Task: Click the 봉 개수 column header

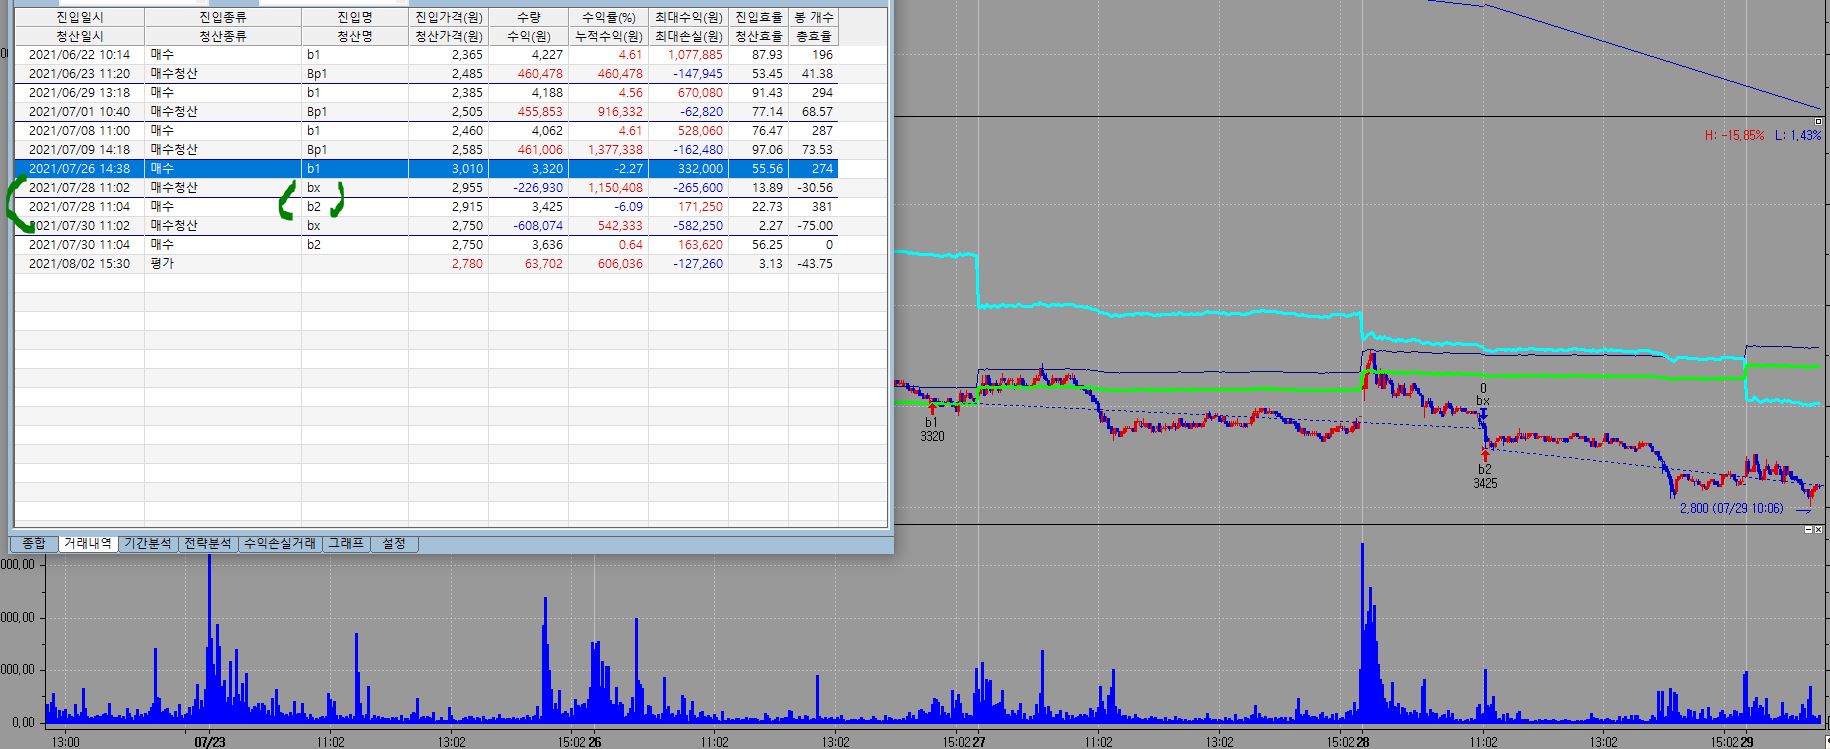Action: pos(813,18)
